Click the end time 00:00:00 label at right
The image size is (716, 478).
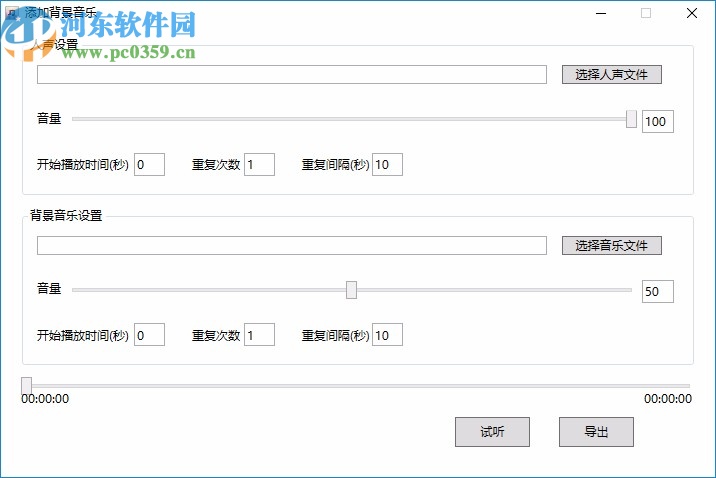668,399
